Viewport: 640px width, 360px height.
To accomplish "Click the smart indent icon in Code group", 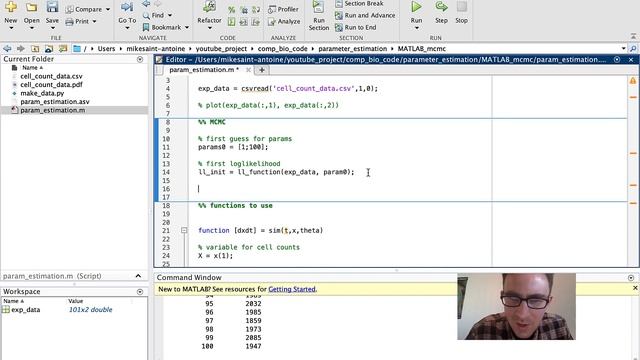I will pos(231,22).
